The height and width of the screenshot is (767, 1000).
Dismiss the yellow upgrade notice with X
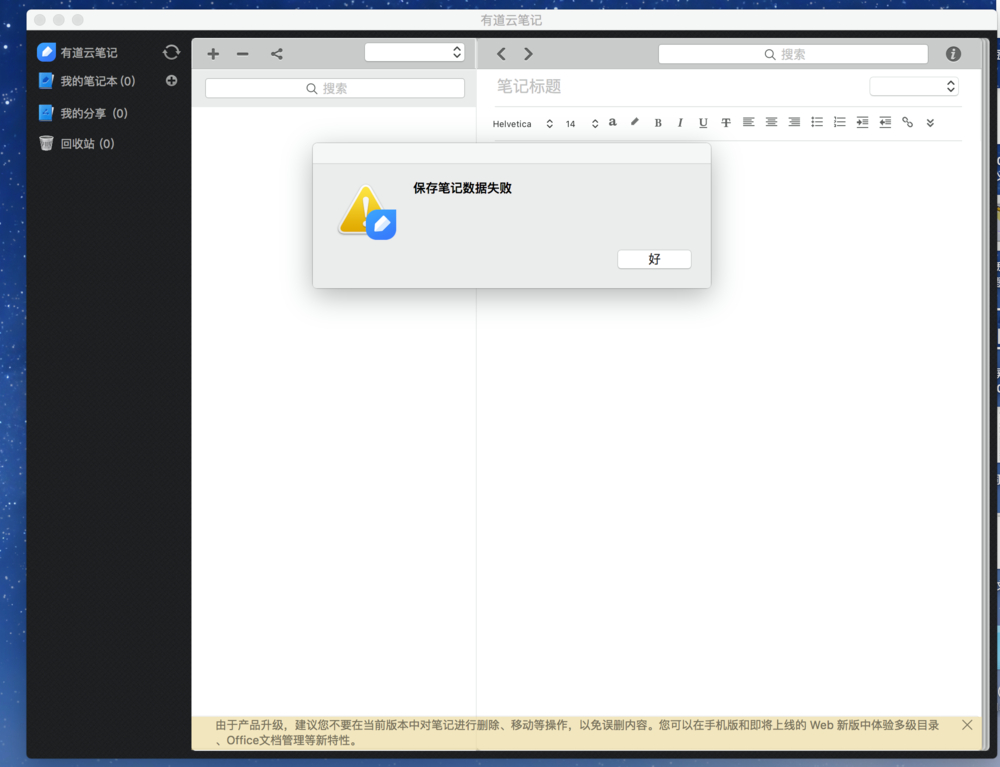(967, 725)
